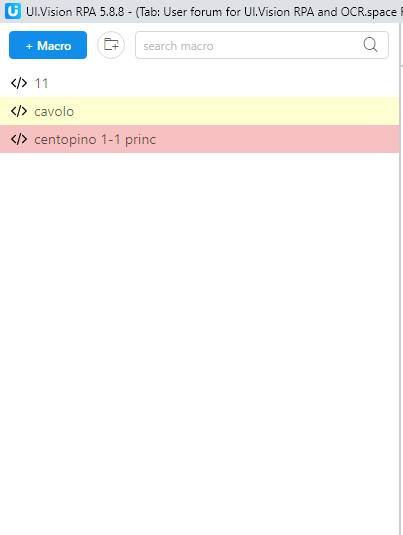Create a new macro with + Macro

click(x=48, y=45)
